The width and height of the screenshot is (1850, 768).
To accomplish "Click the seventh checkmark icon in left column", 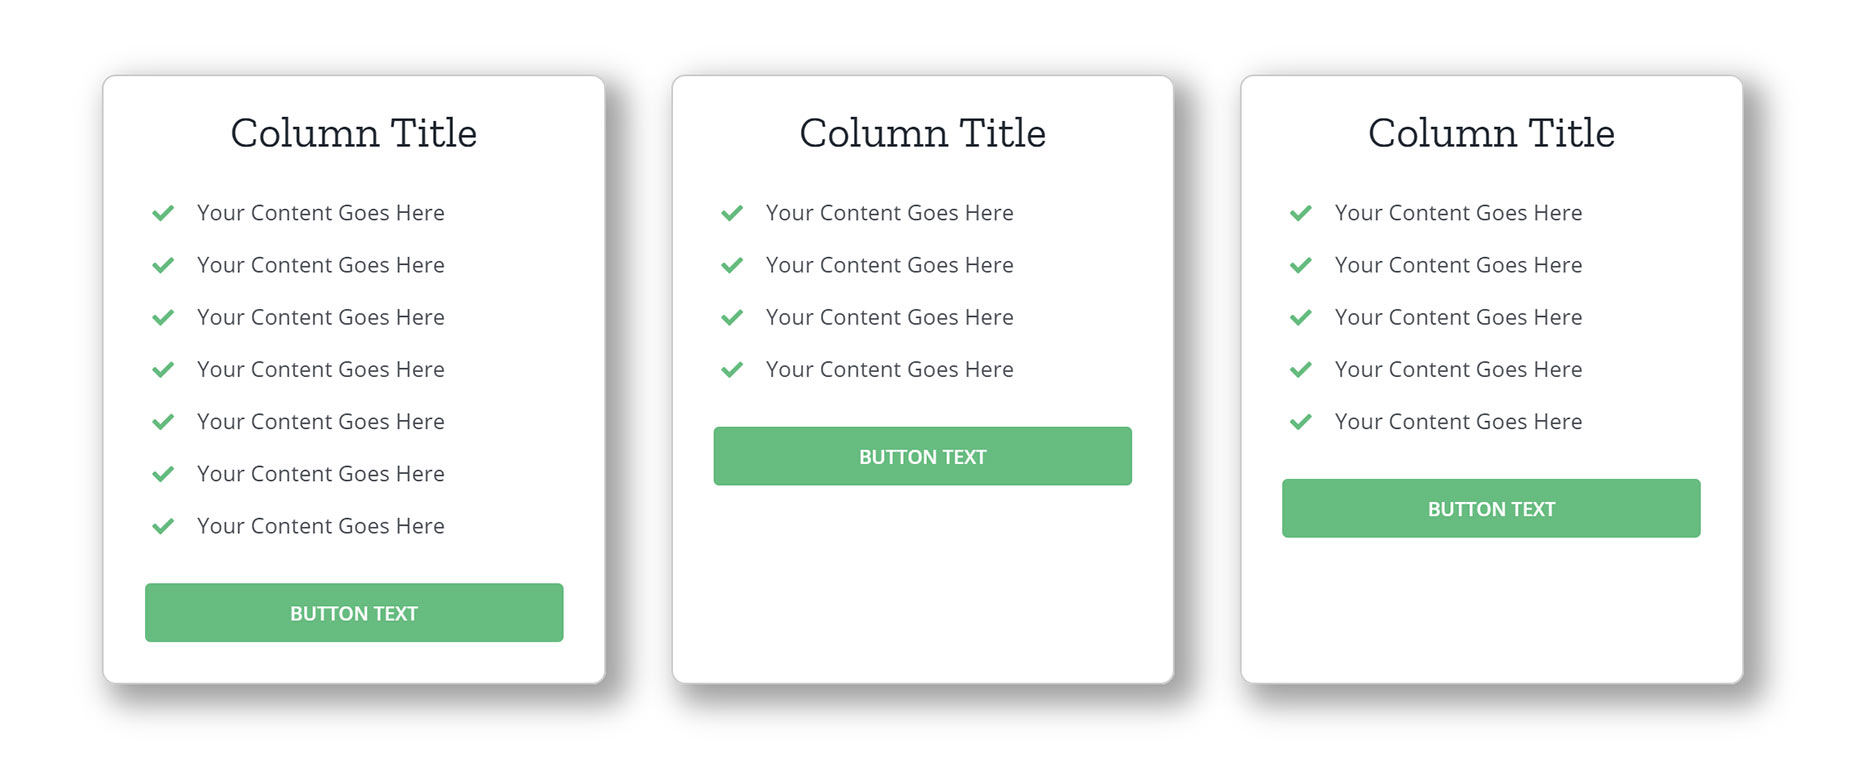I will (x=163, y=526).
